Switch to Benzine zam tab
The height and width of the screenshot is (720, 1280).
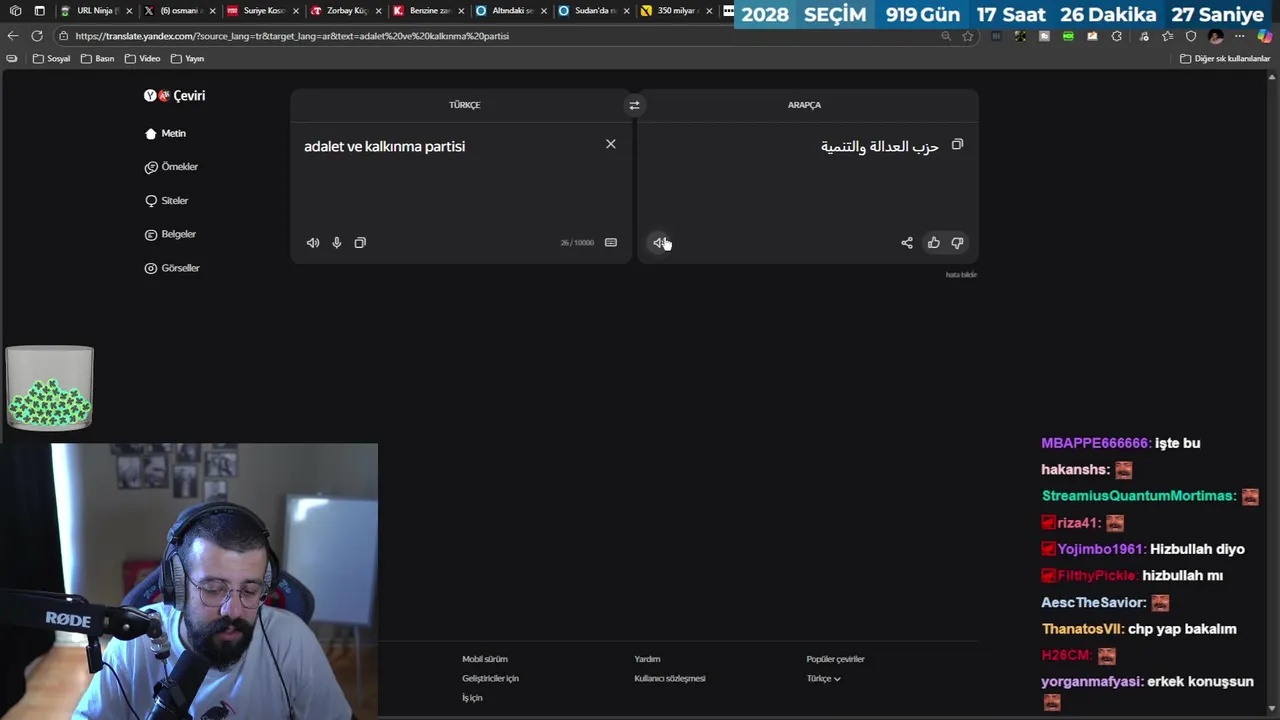(428, 11)
